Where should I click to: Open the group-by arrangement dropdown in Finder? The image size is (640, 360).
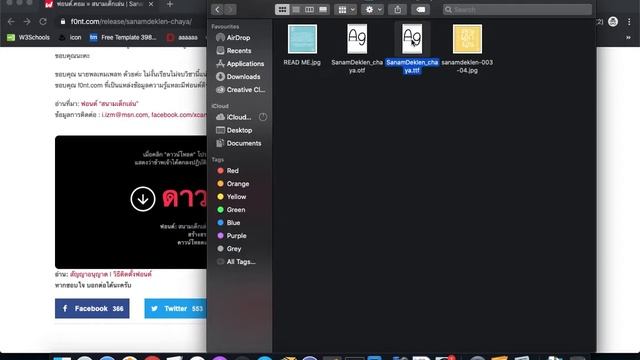[x=347, y=9]
